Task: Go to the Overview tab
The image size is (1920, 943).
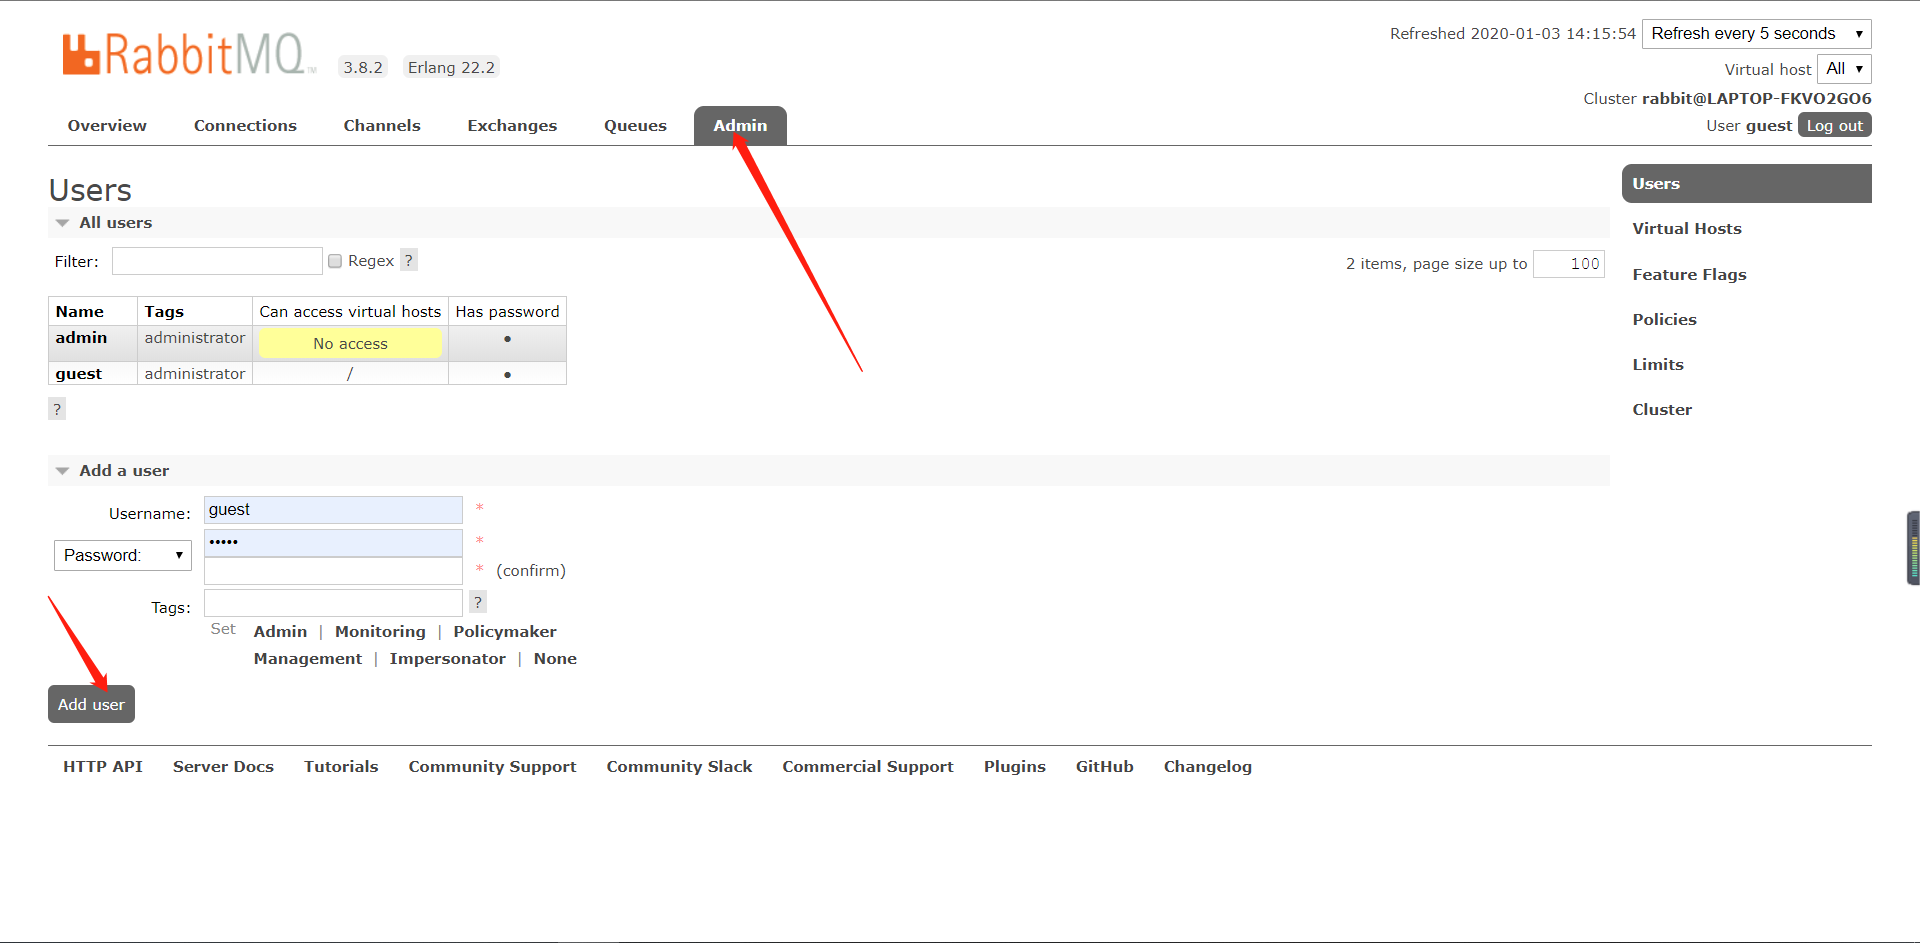Action: click(107, 125)
